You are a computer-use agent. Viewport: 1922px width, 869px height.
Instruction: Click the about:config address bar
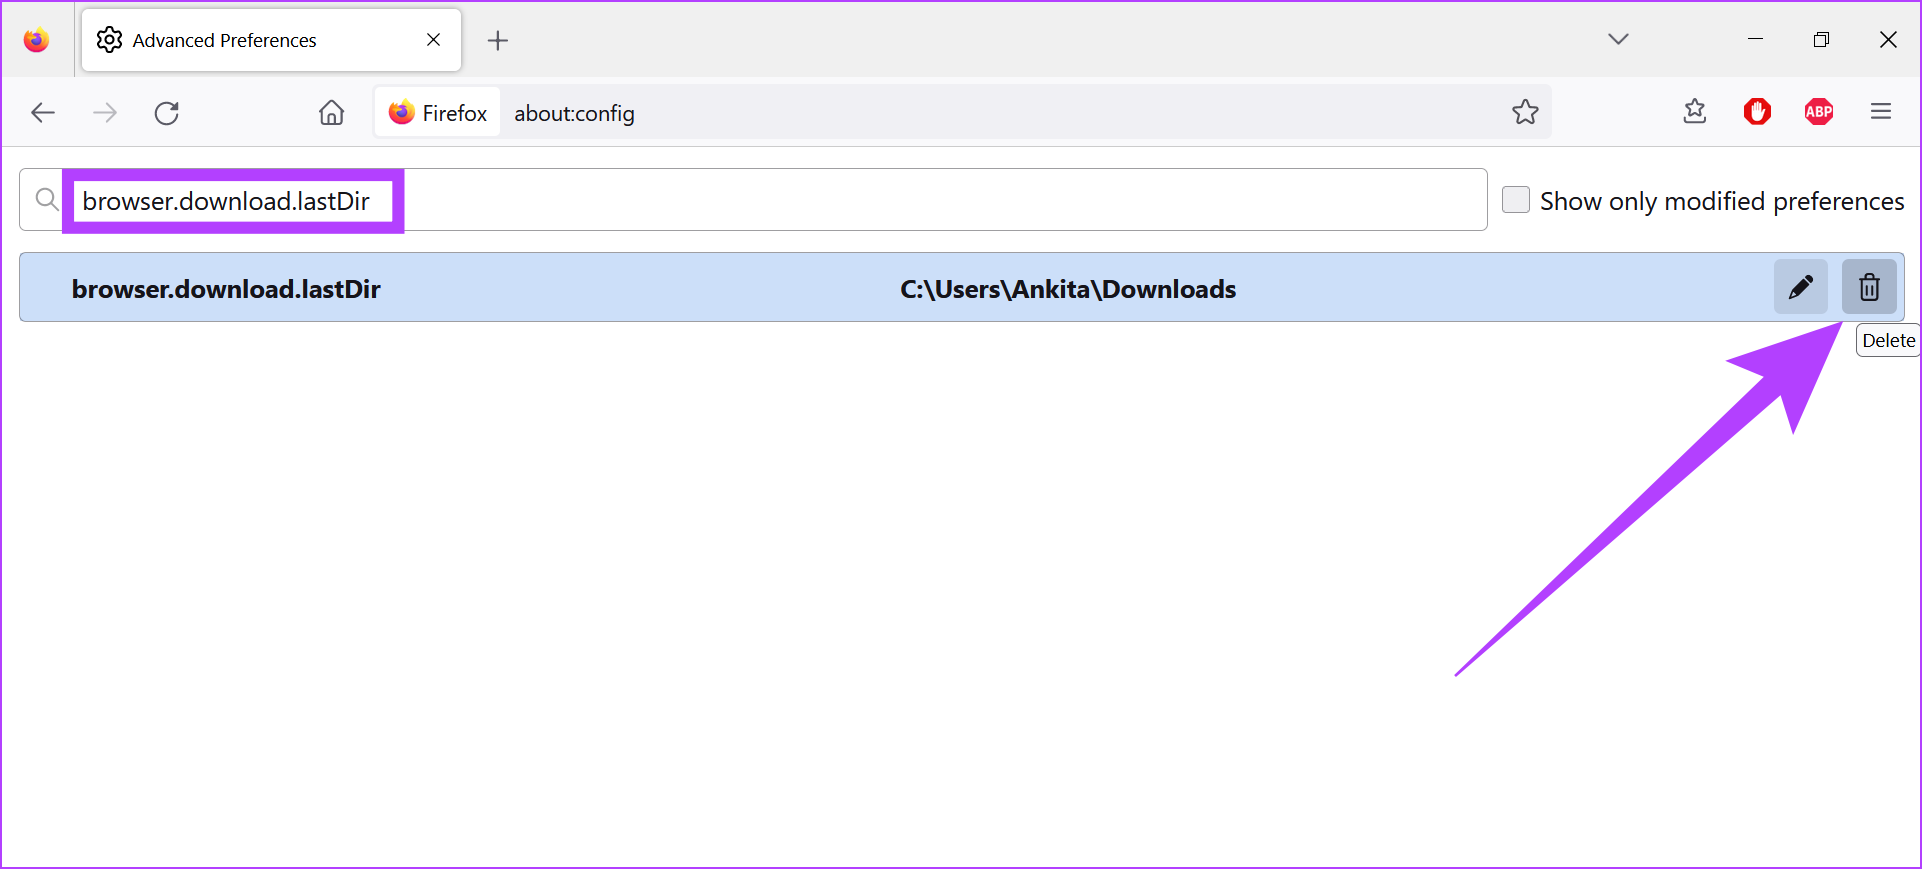pos(1000,113)
